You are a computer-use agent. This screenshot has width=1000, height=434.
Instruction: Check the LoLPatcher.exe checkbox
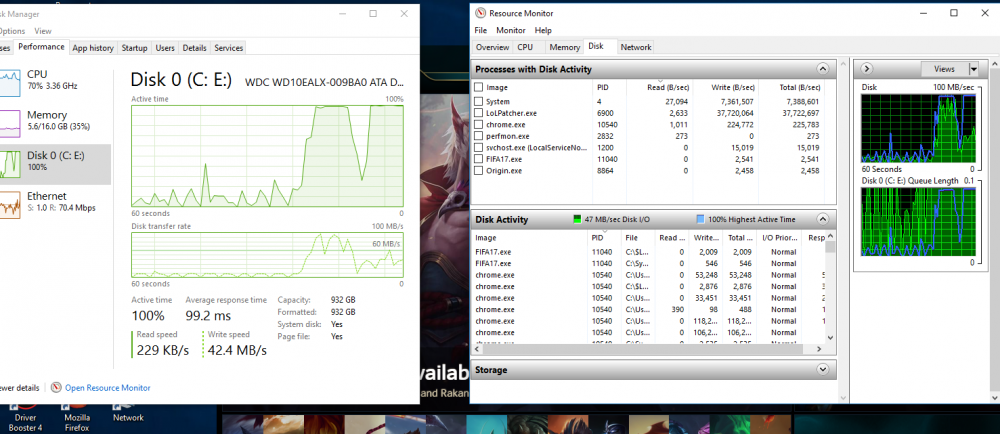click(479, 113)
